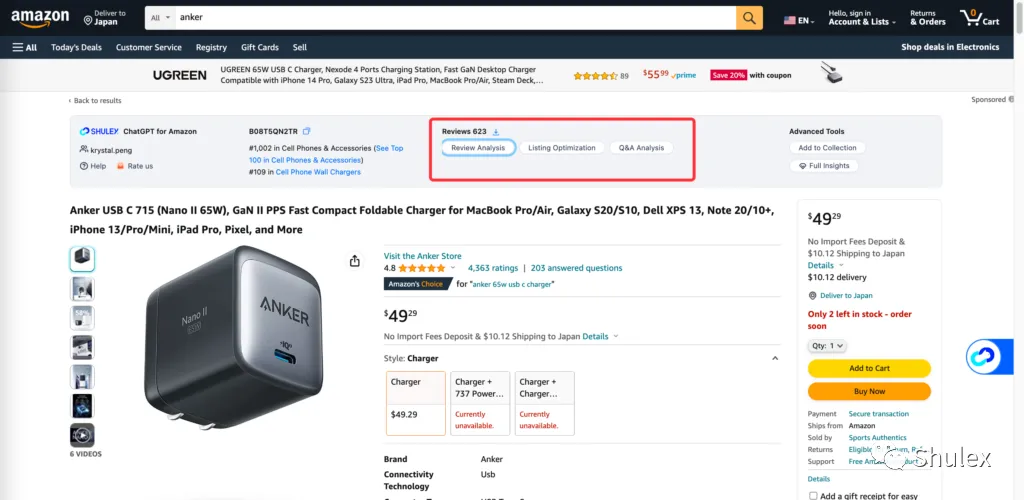Screen dimensions: 1024x500
Task: Click the share icon beside product image
Action: point(355,261)
